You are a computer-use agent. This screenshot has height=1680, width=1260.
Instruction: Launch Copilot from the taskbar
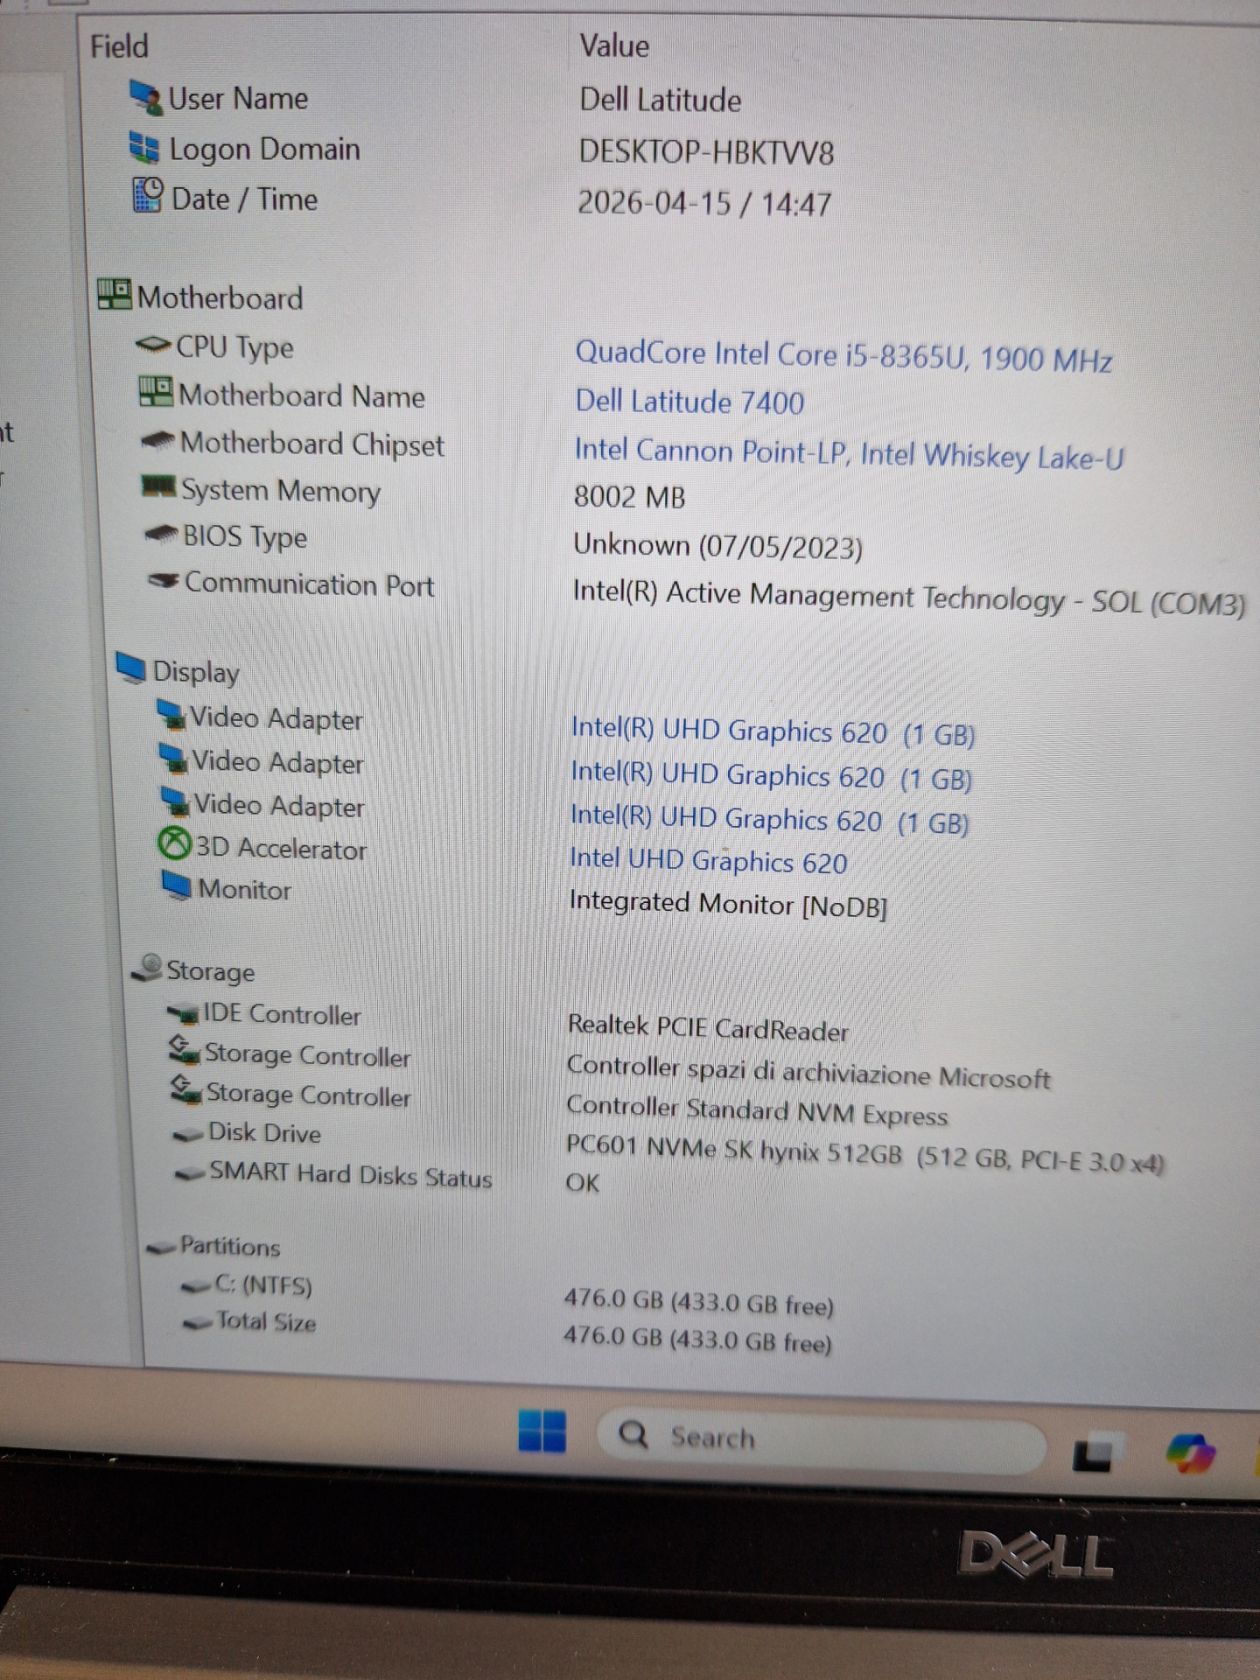click(x=1191, y=1452)
